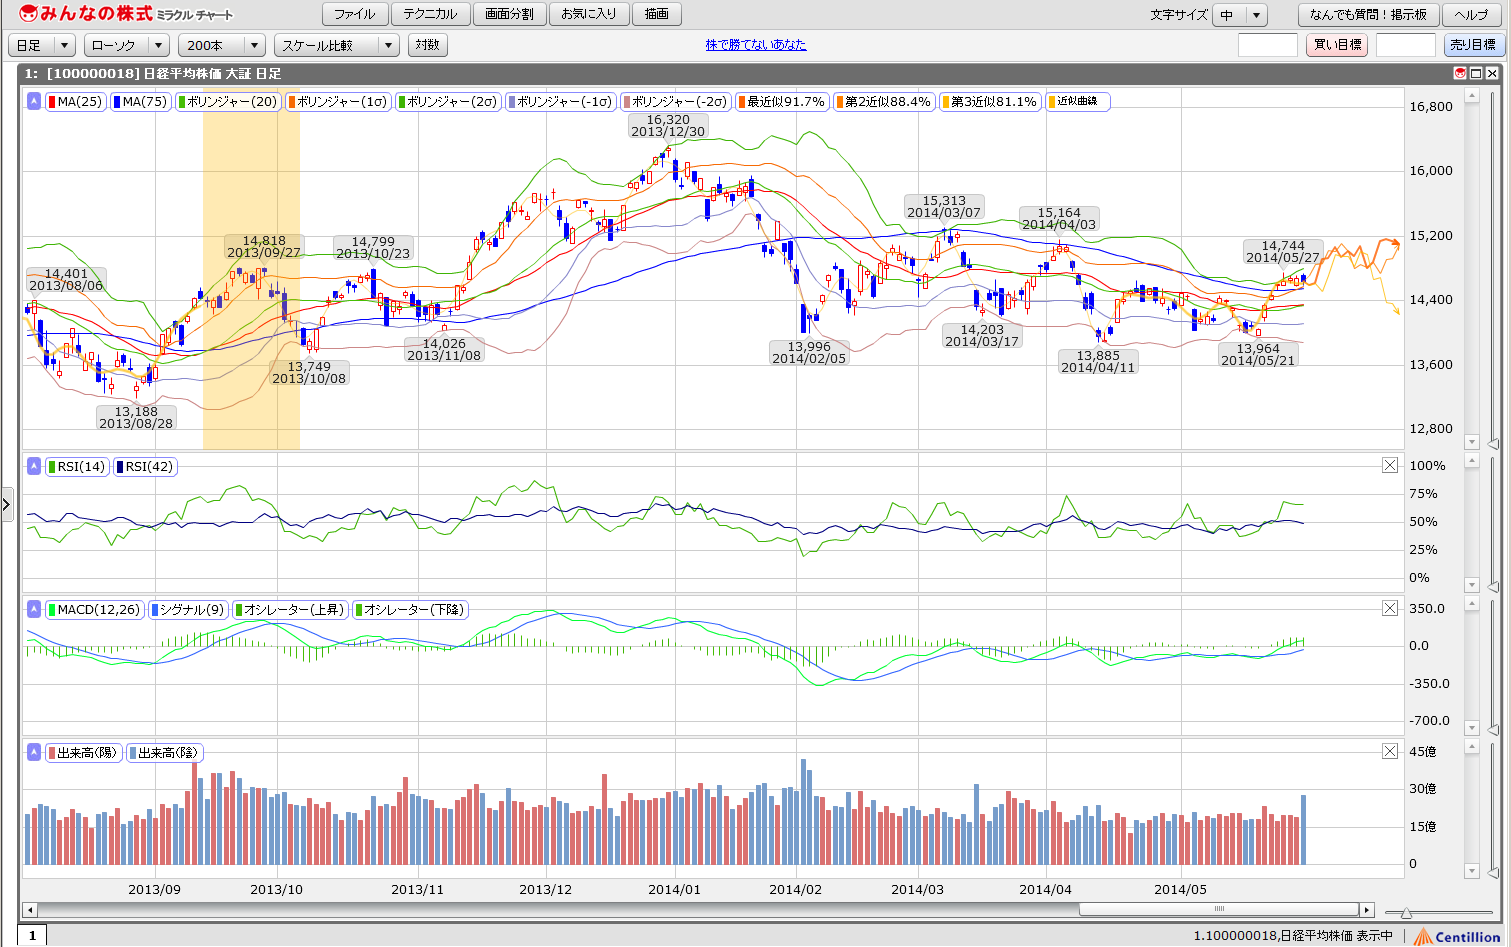Open the ローソク chart type dropdown

point(128,45)
